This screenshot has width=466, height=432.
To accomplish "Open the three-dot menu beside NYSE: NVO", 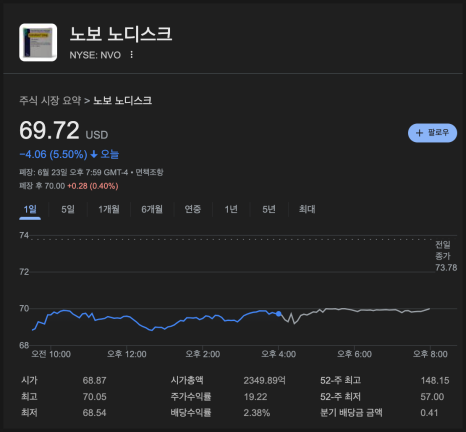I will [x=132, y=55].
